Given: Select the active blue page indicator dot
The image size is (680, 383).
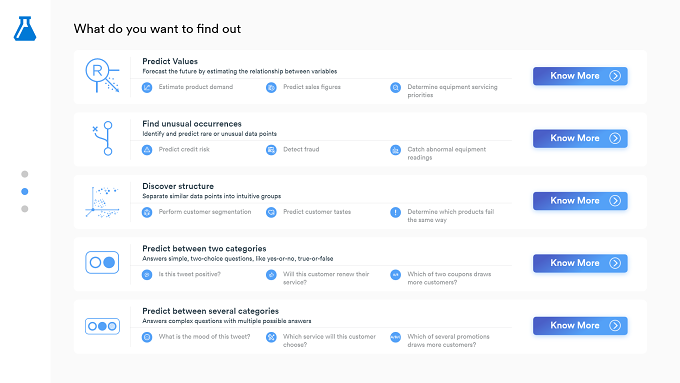Looking at the screenshot, I should pos(25,191).
